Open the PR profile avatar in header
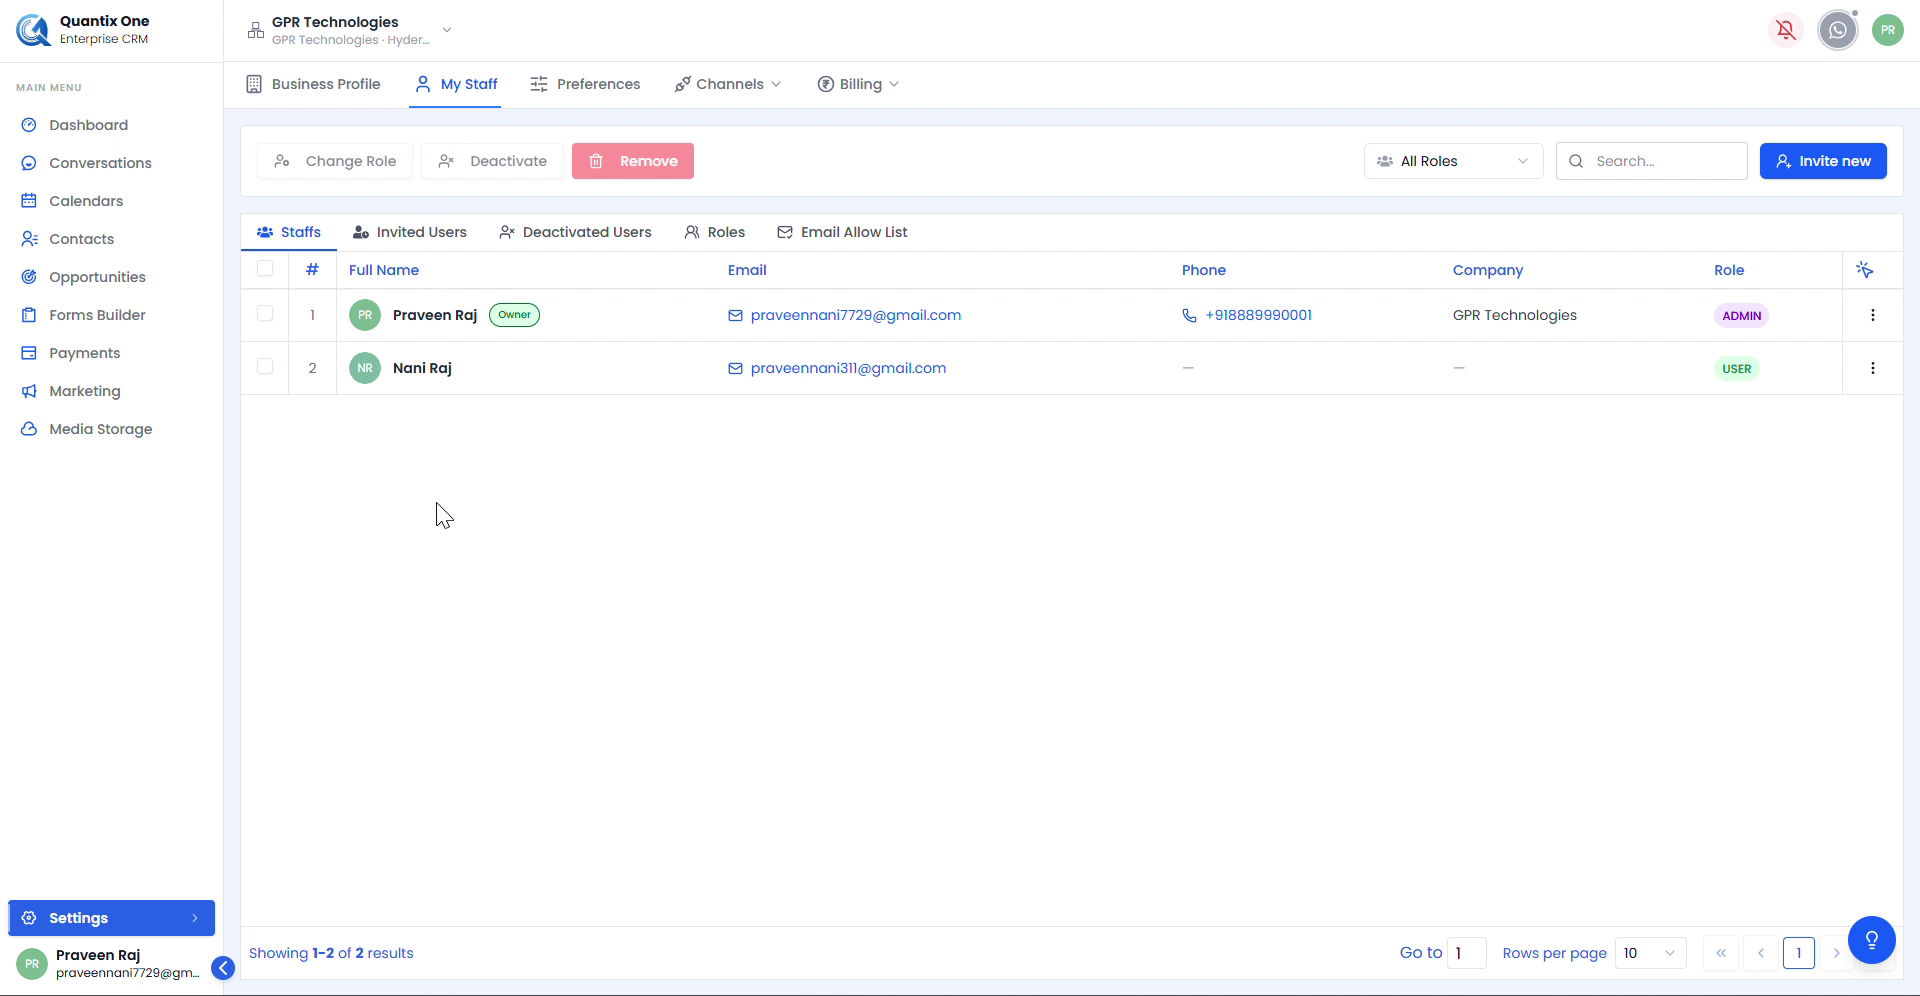1920x996 pixels. pyautogui.click(x=1887, y=30)
